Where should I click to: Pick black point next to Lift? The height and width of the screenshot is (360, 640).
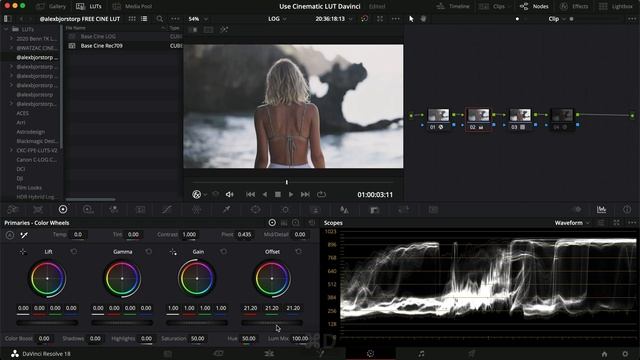[x=23, y=252]
